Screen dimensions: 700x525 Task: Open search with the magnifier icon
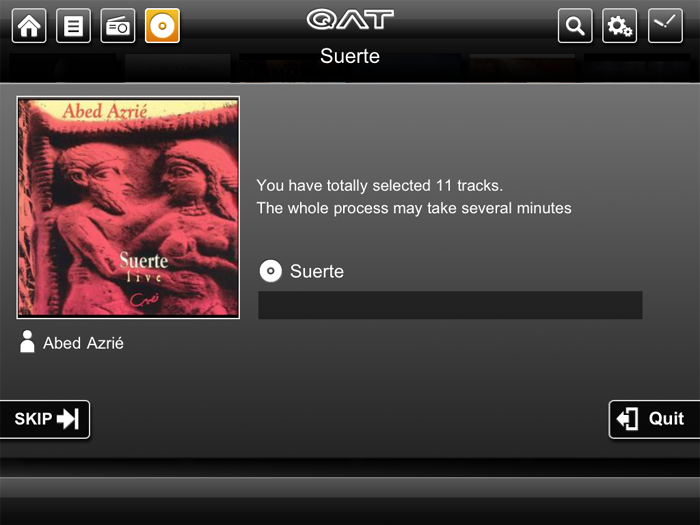pos(575,26)
